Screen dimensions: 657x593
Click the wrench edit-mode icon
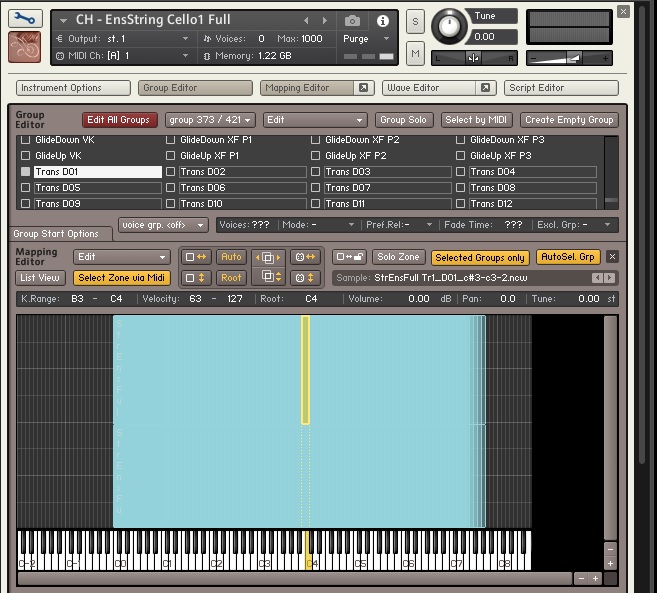tap(25, 19)
